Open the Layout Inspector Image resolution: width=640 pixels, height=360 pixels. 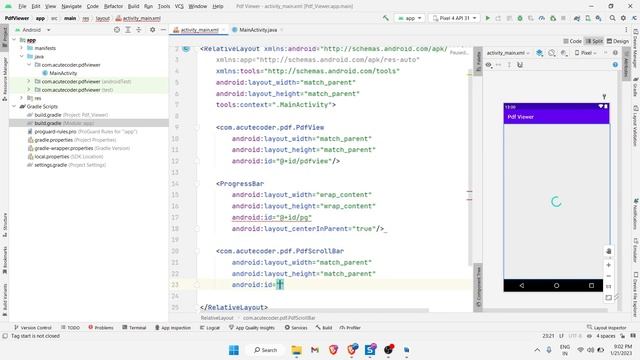pyautogui.click(x=607, y=327)
